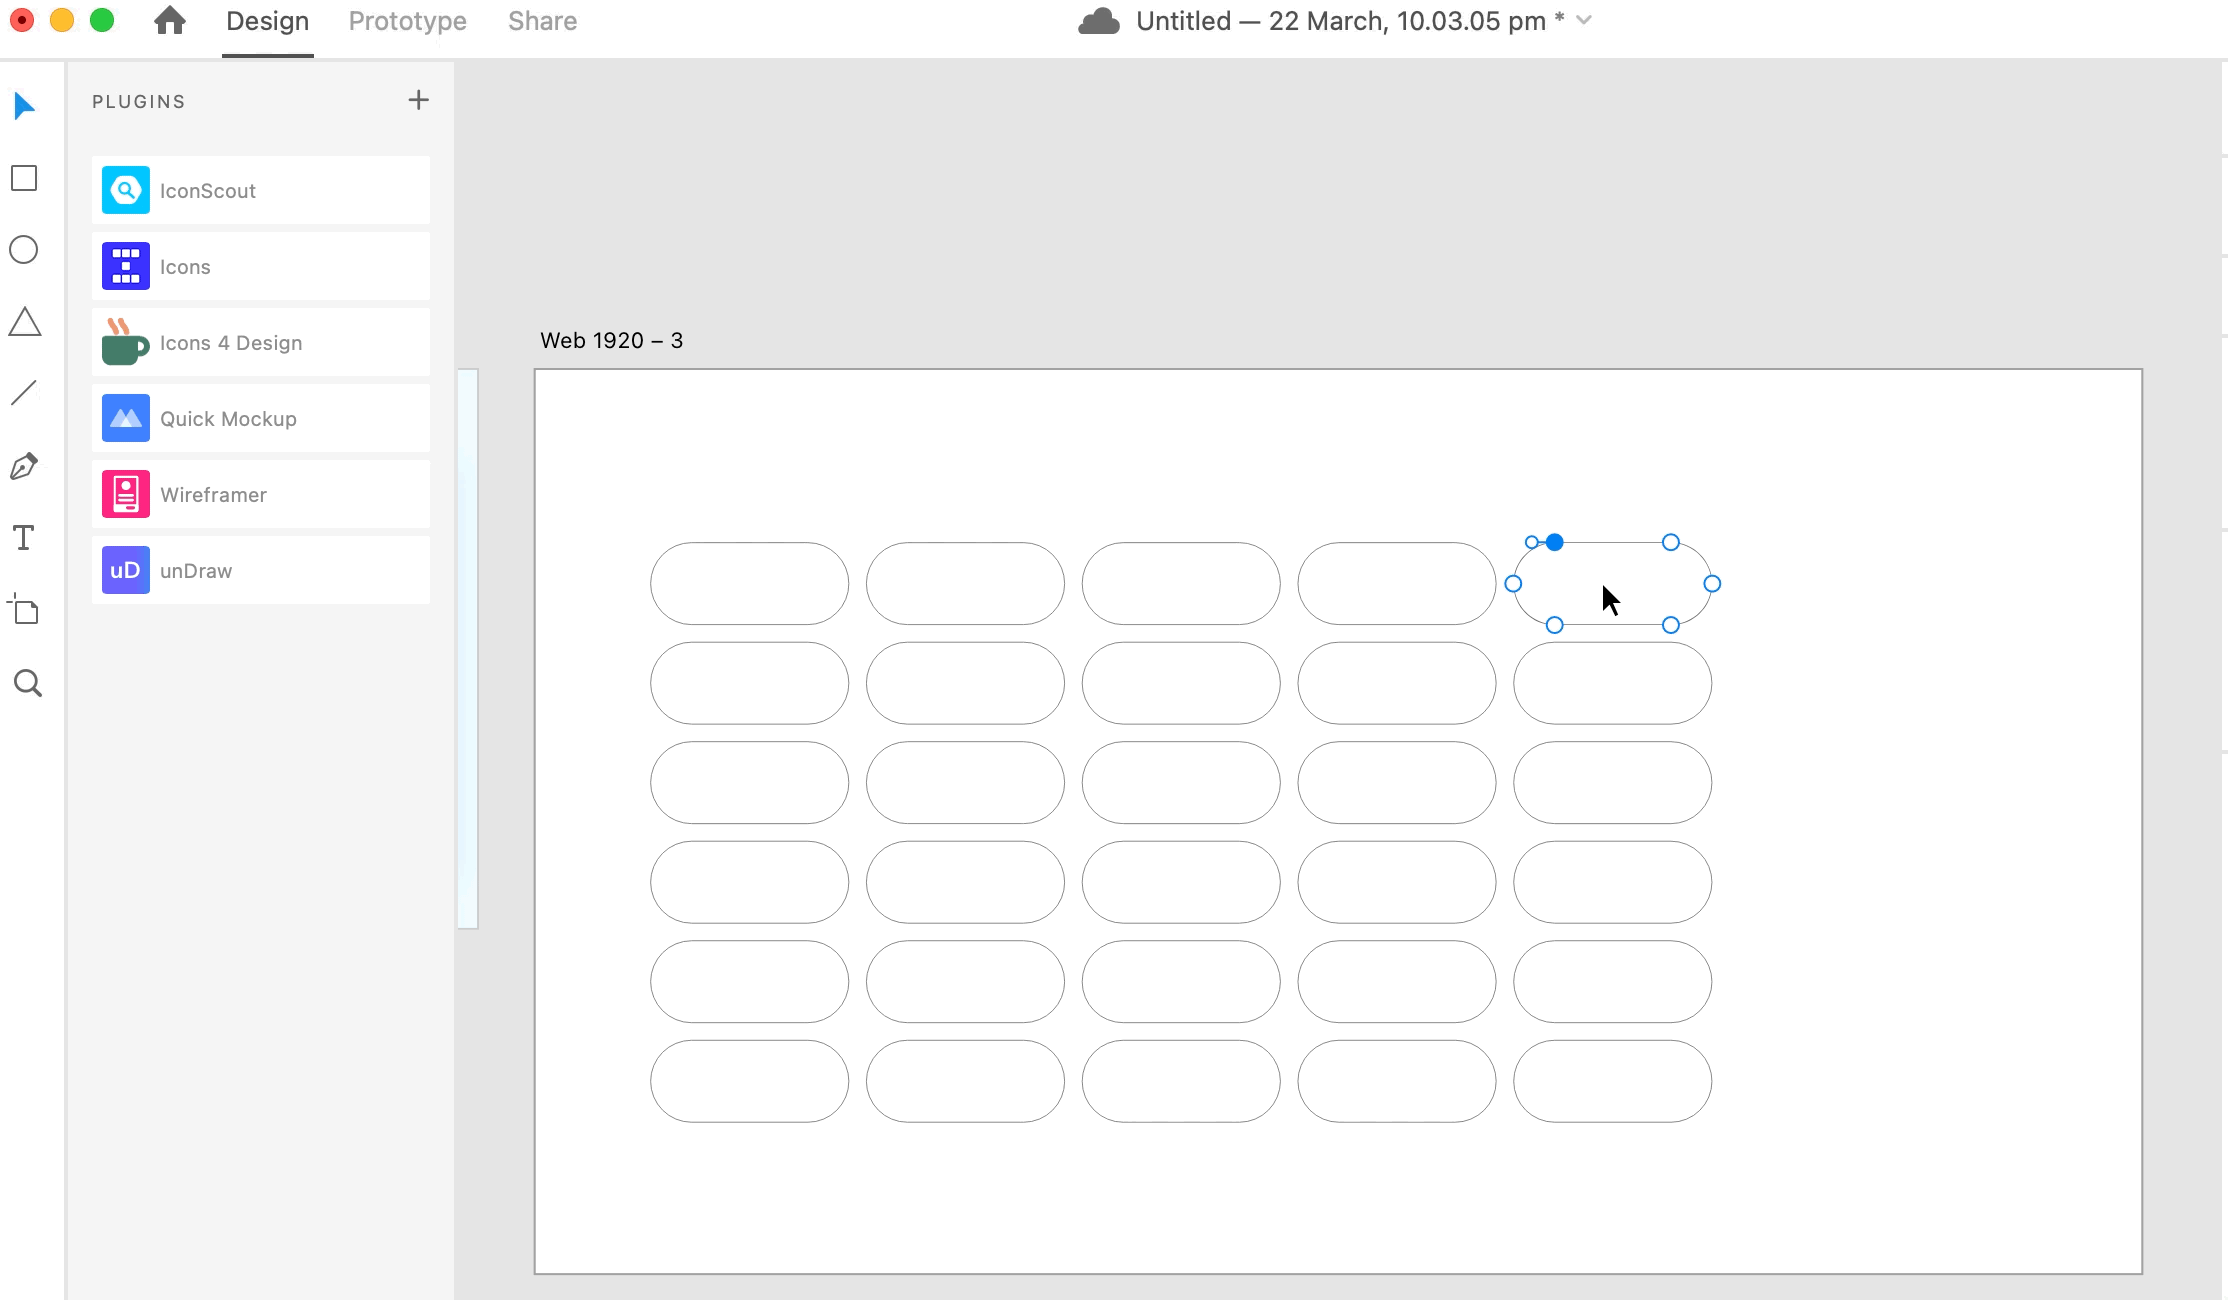Viewport: 2228px width, 1300px height.
Task: Switch to the Design tab
Action: [267, 21]
